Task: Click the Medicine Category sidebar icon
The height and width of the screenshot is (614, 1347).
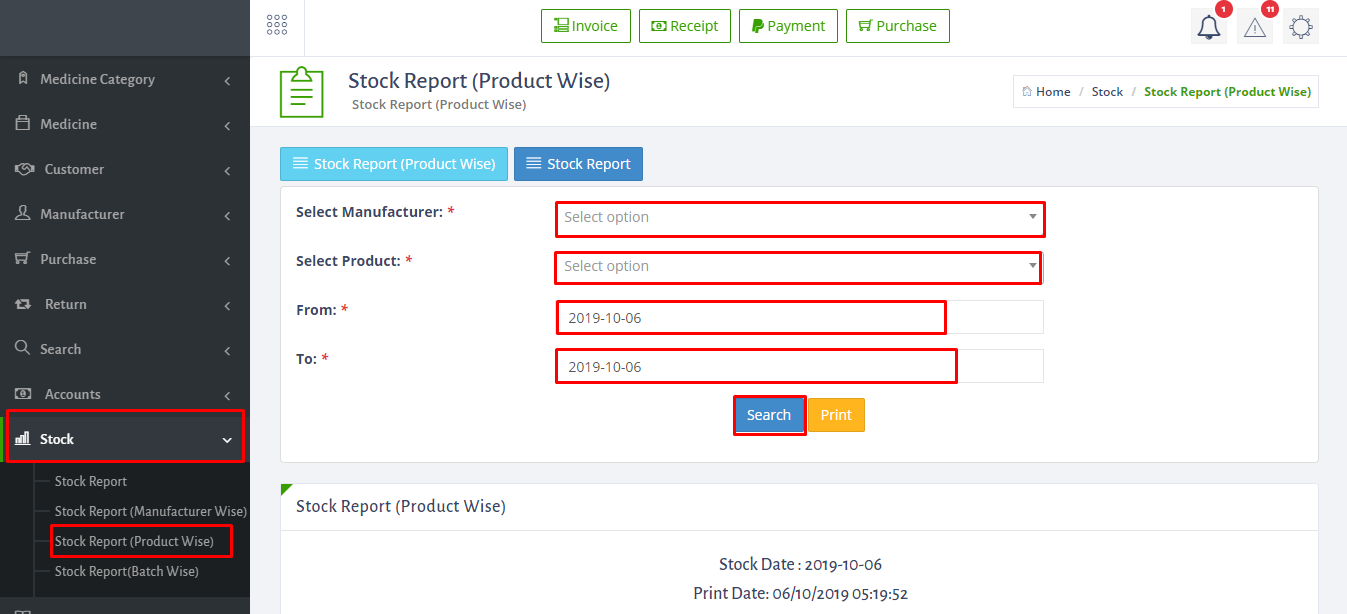Action: tap(22, 79)
